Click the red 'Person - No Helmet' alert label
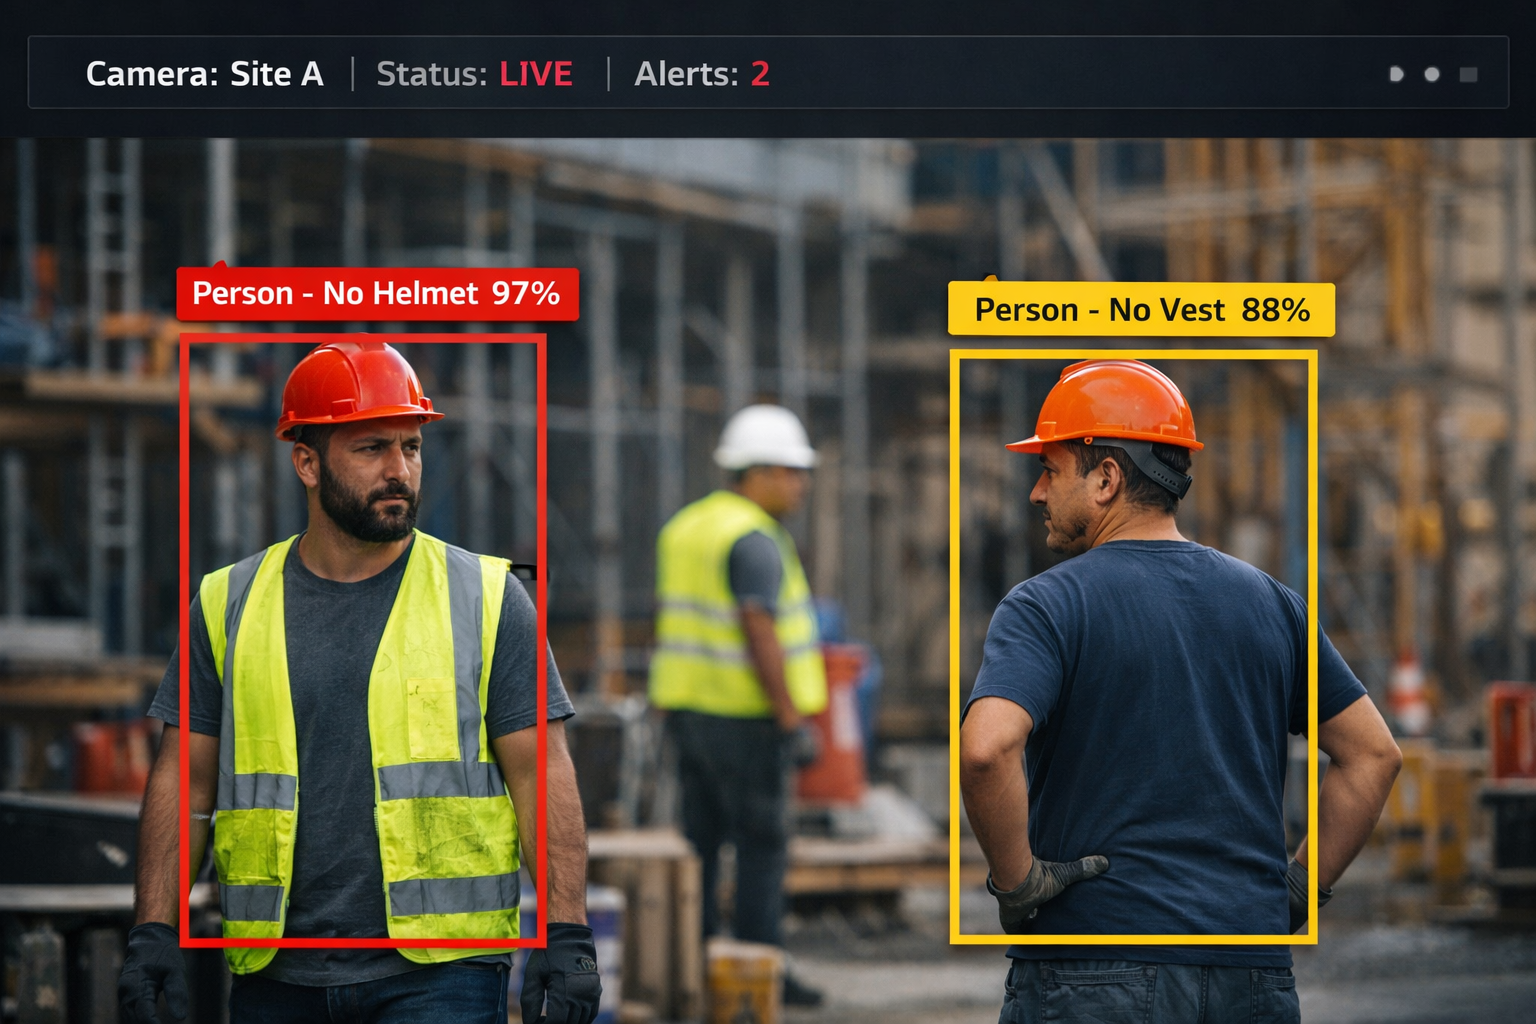Image resolution: width=1536 pixels, height=1024 pixels. 377,293
